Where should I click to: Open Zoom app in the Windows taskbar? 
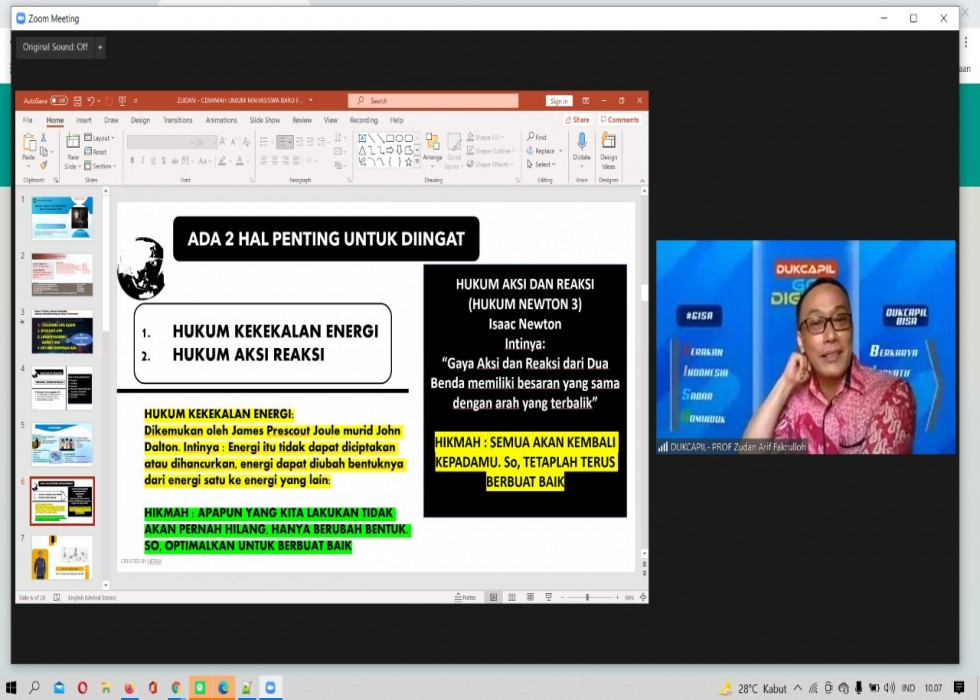point(269,688)
